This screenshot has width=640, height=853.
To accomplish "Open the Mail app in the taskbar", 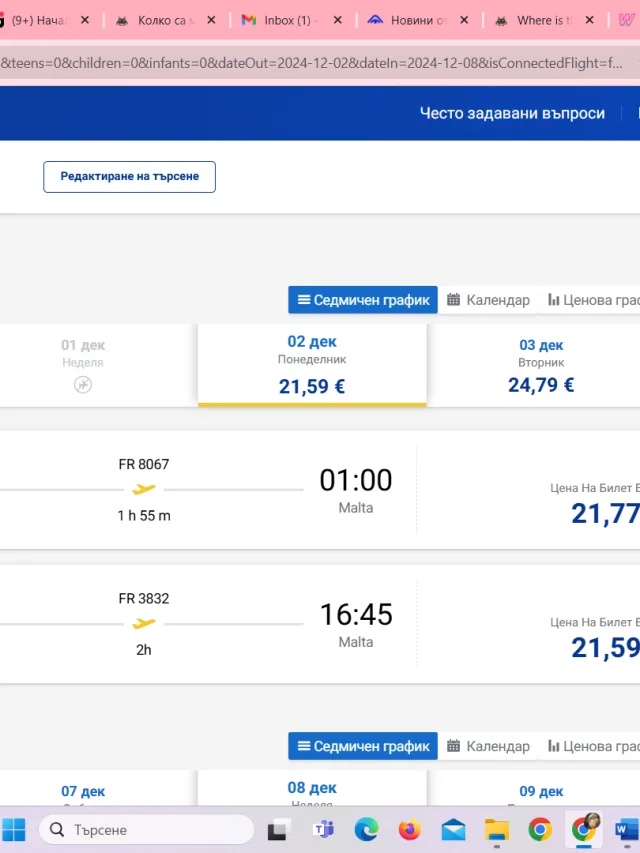I will pos(453,830).
